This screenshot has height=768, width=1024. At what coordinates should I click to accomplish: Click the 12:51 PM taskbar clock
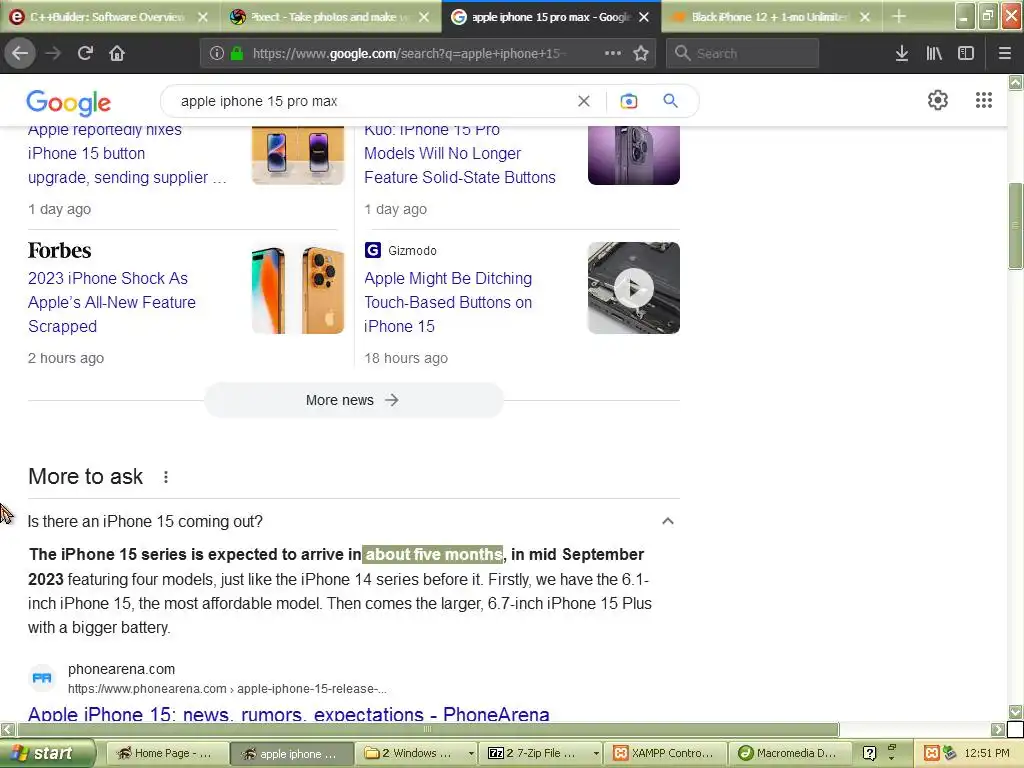[987, 753]
